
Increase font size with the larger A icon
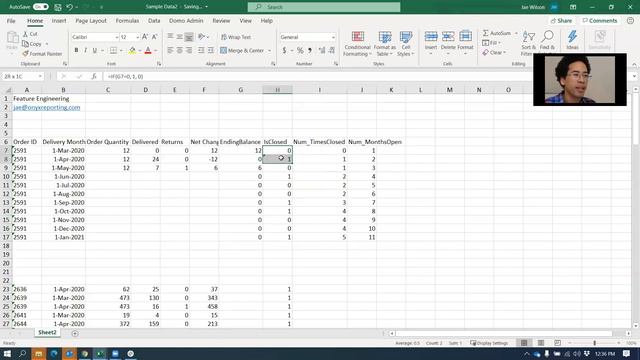point(145,37)
